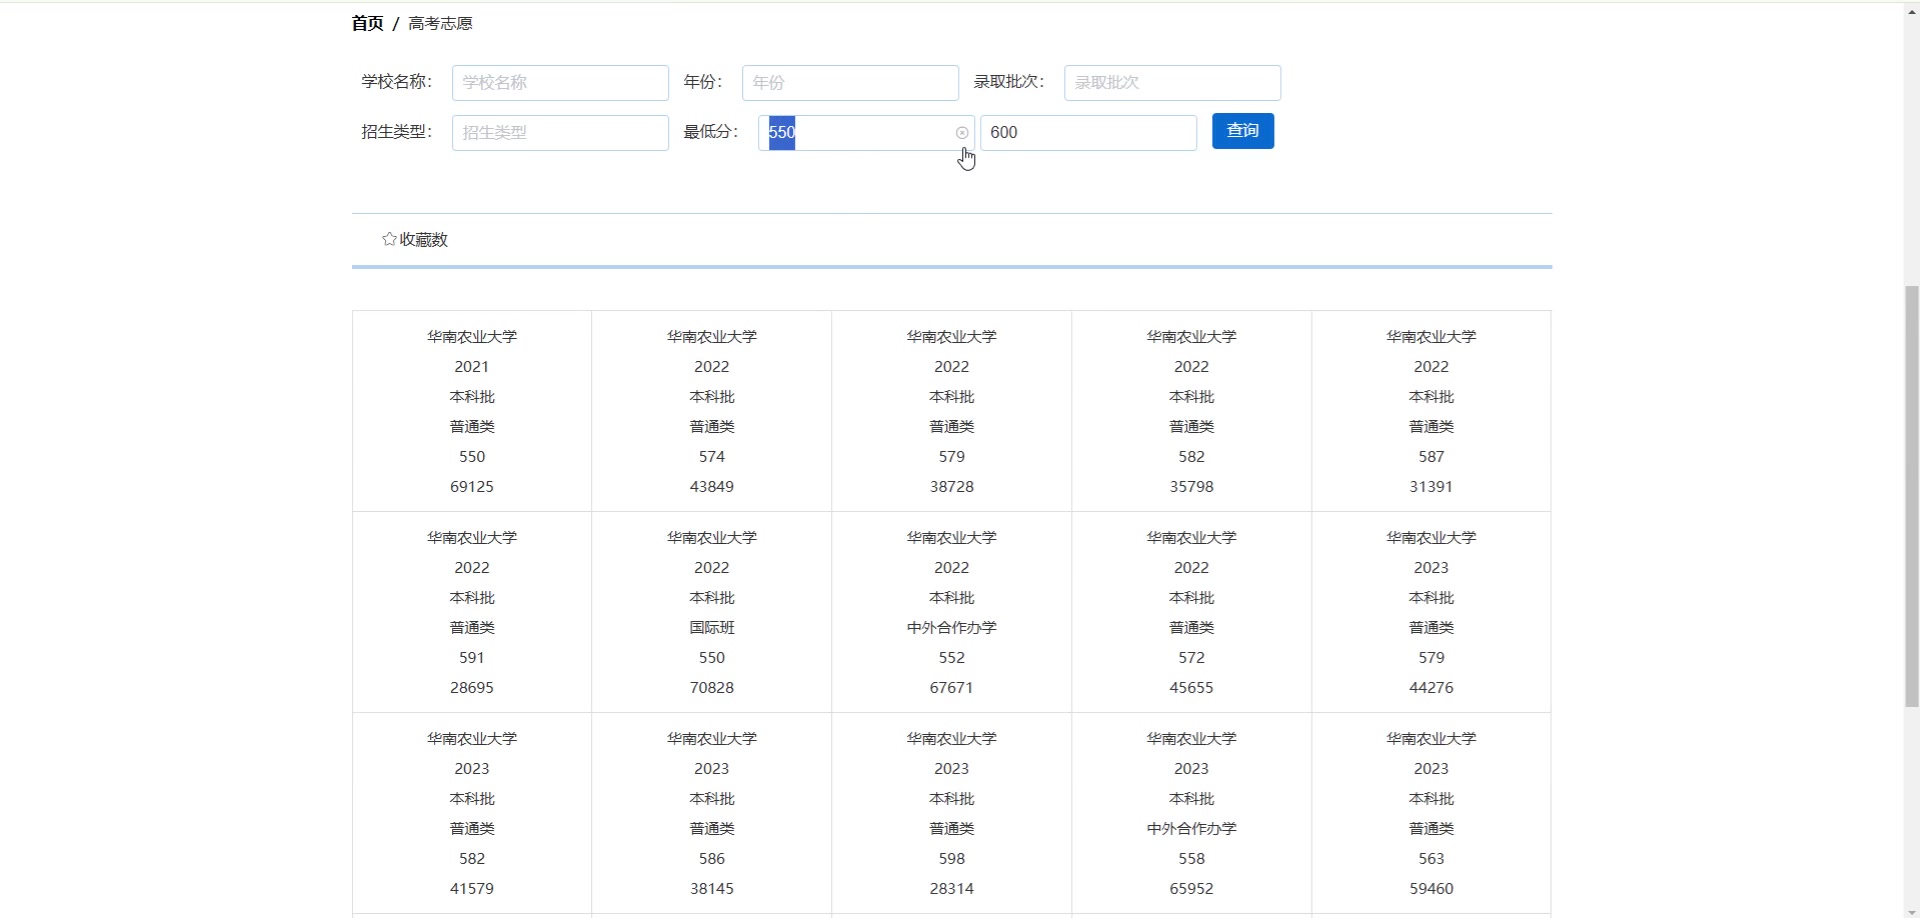Image resolution: width=1920 pixels, height=918 pixels.
Task: Click the 学校名称: field label
Action: click(397, 82)
